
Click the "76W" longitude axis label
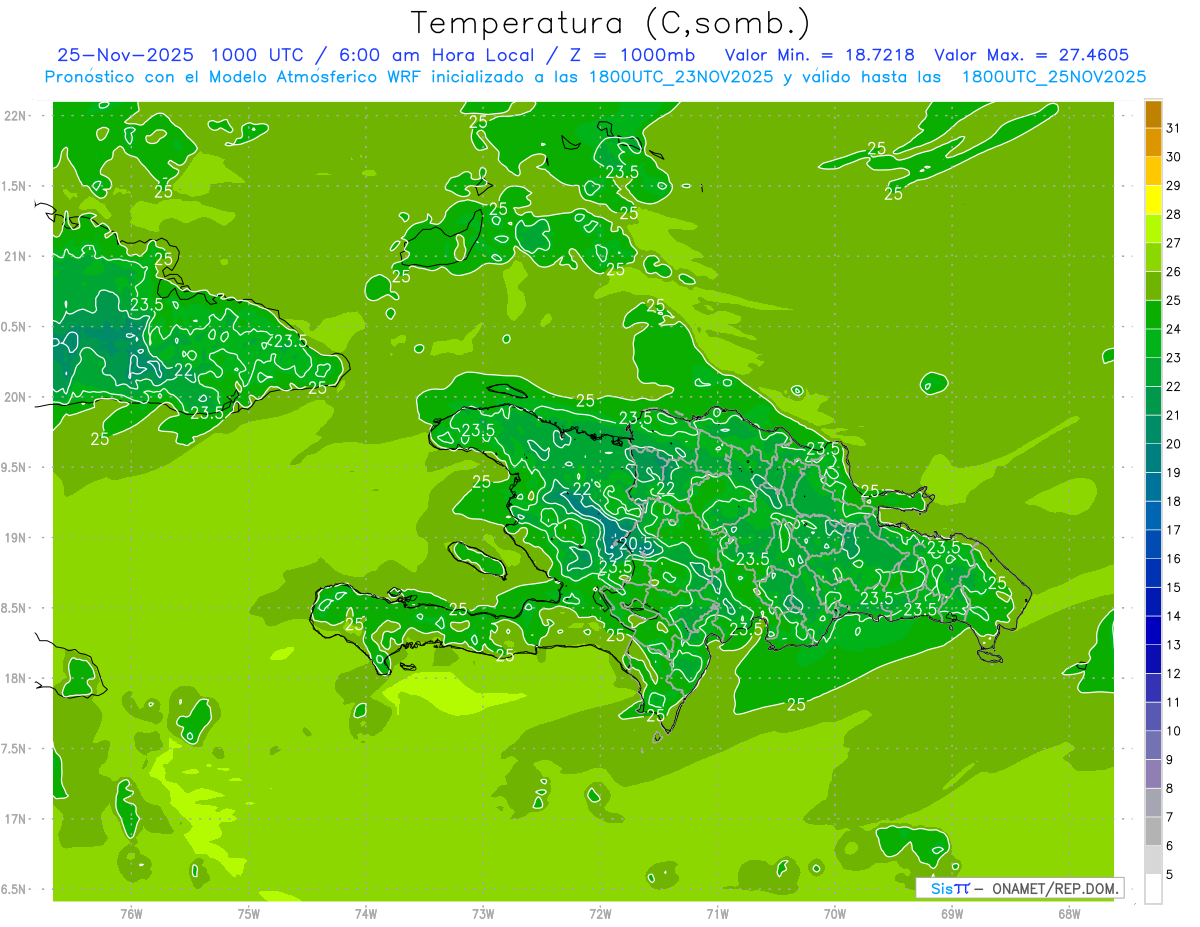point(131,914)
